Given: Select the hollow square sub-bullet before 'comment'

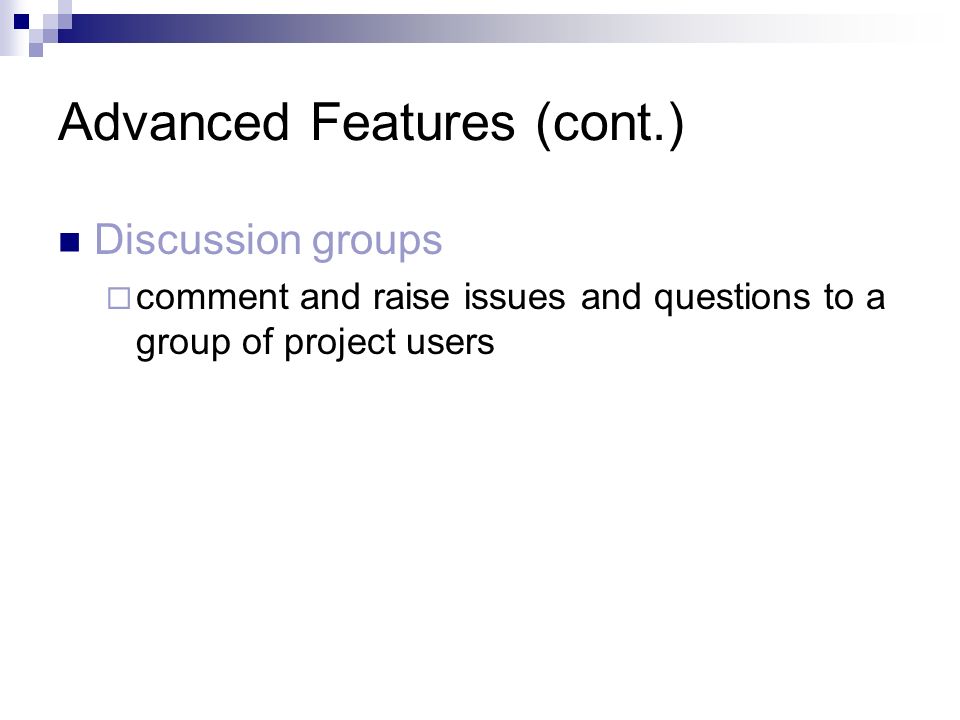Looking at the screenshot, I should (x=119, y=298).
